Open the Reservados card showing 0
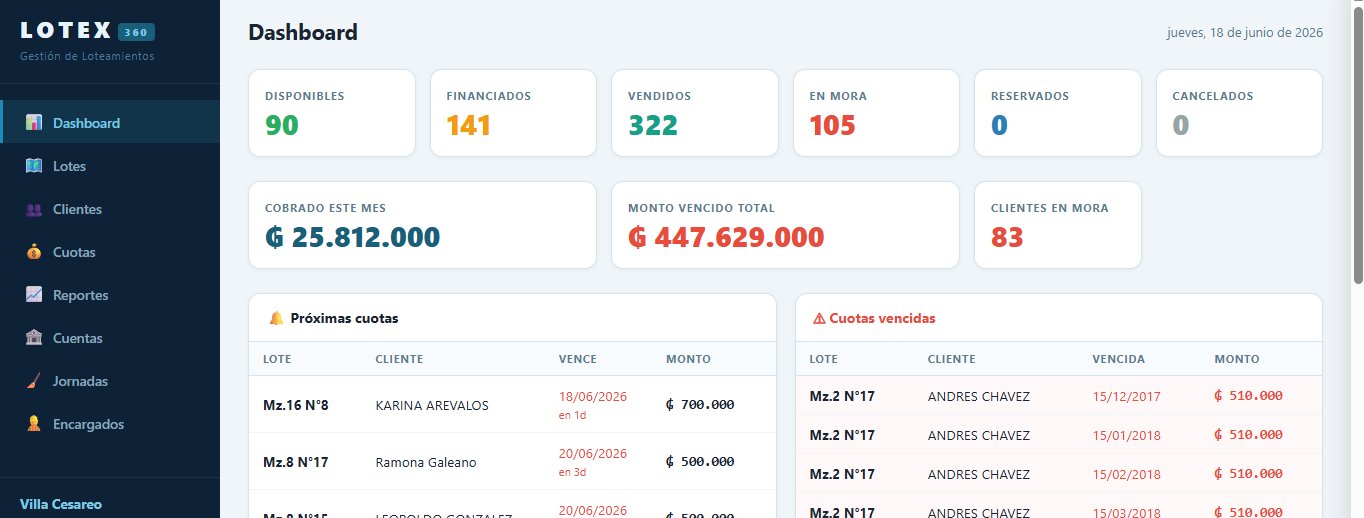The height and width of the screenshot is (518, 1364). [1058, 113]
